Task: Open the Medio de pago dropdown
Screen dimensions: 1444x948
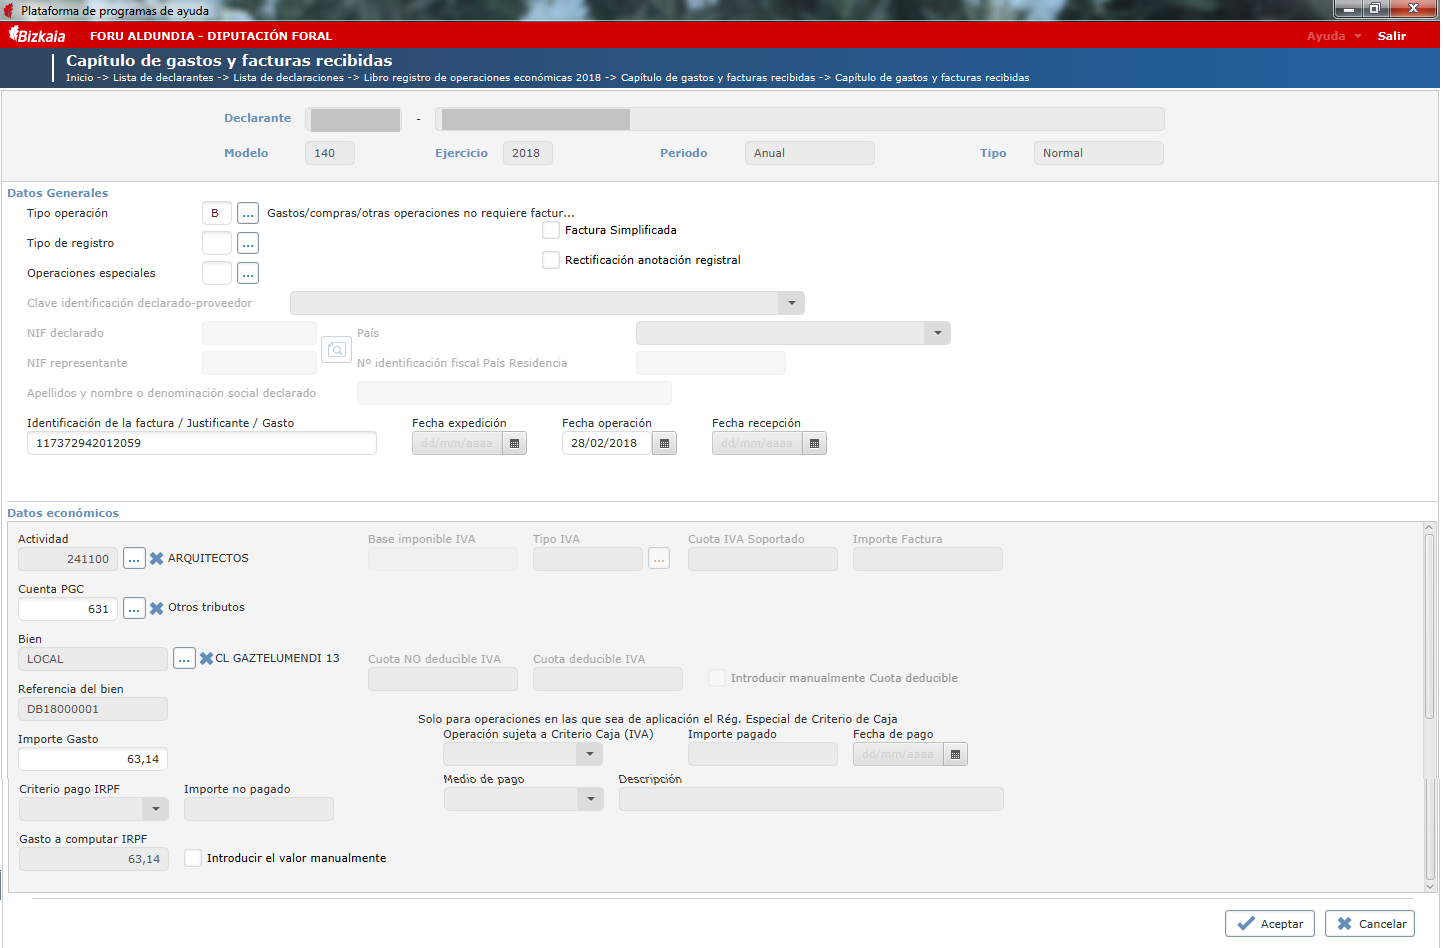Action: (591, 799)
